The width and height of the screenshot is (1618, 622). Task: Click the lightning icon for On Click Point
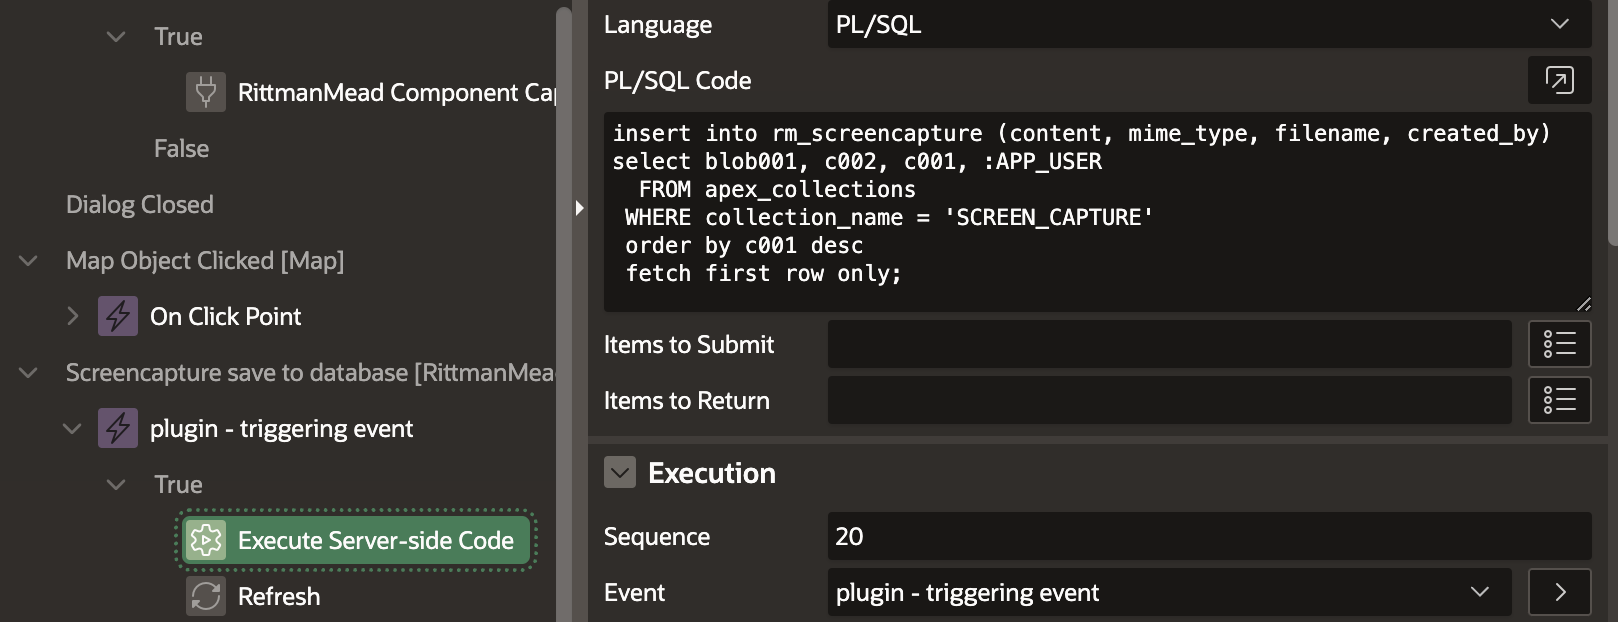[x=118, y=316]
